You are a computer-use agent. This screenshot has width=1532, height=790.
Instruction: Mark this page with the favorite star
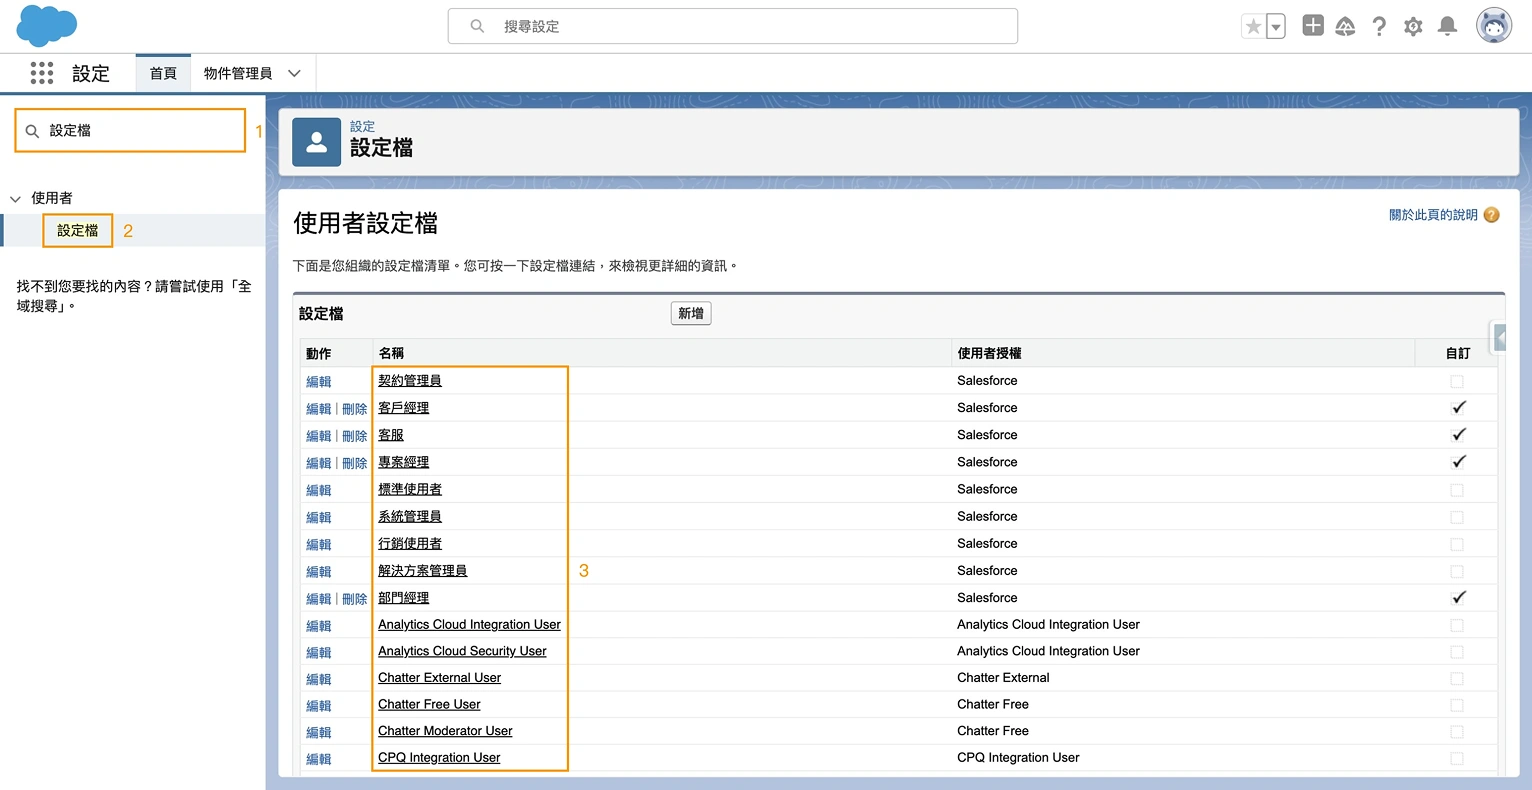(1256, 26)
